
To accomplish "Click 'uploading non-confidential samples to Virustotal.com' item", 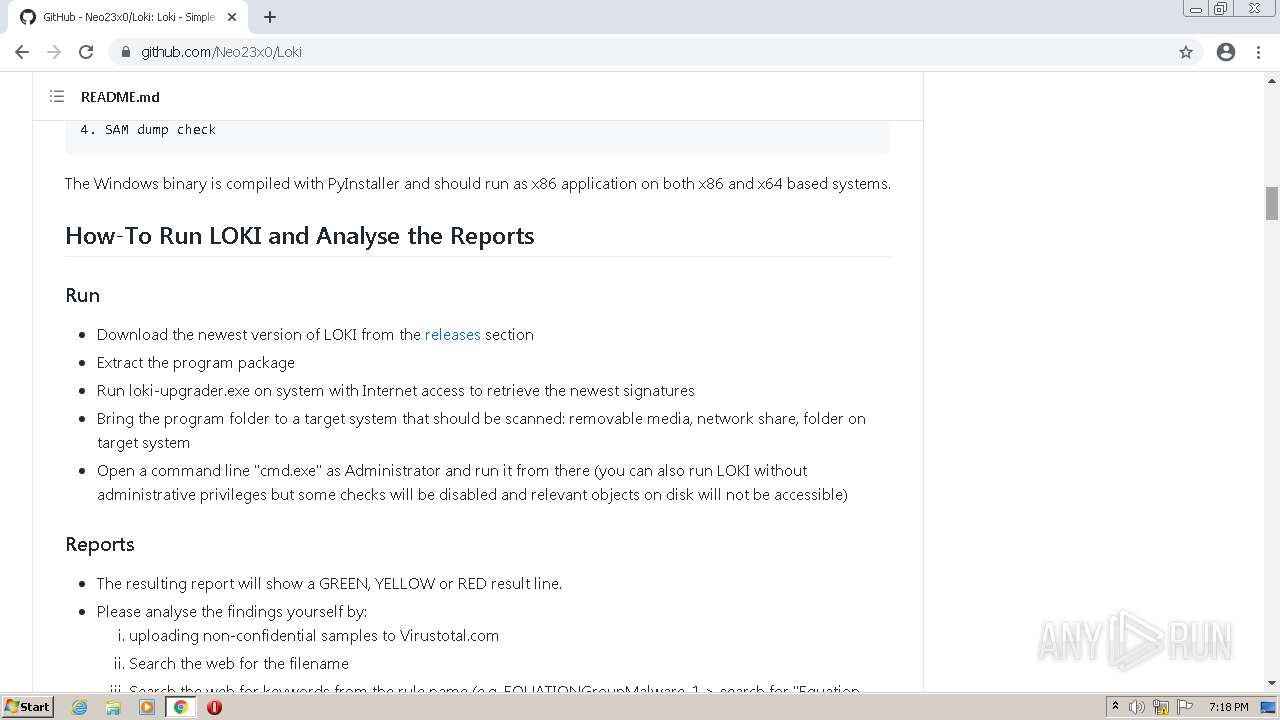I will coord(314,636).
